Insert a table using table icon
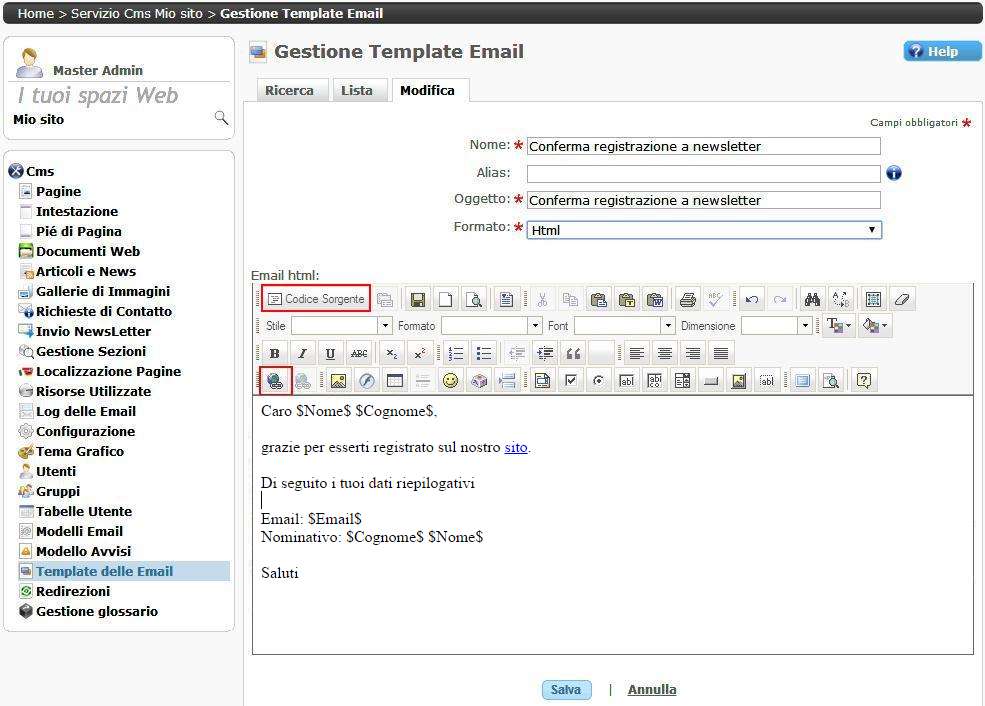The width and height of the screenshot is (985, 706). point(395,381)
